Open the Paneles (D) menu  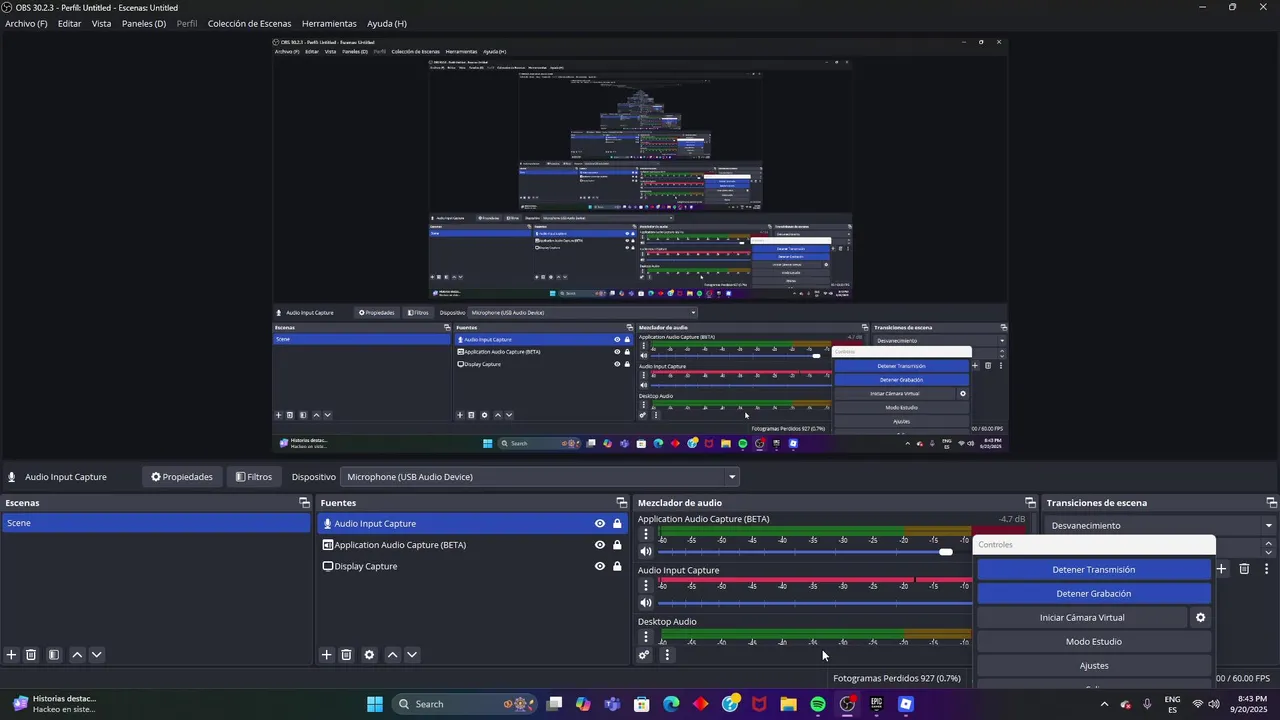pos(144,23)
